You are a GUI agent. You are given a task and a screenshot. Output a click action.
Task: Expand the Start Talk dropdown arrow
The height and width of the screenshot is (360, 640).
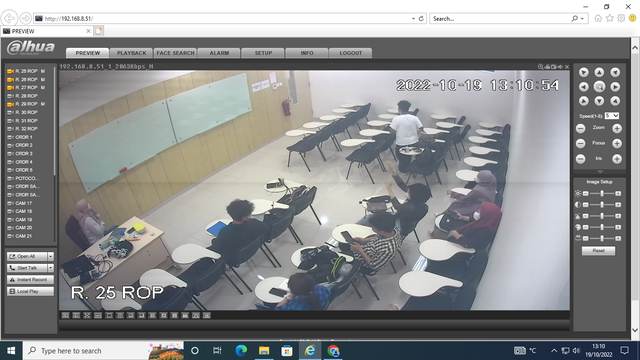point(51,268)
